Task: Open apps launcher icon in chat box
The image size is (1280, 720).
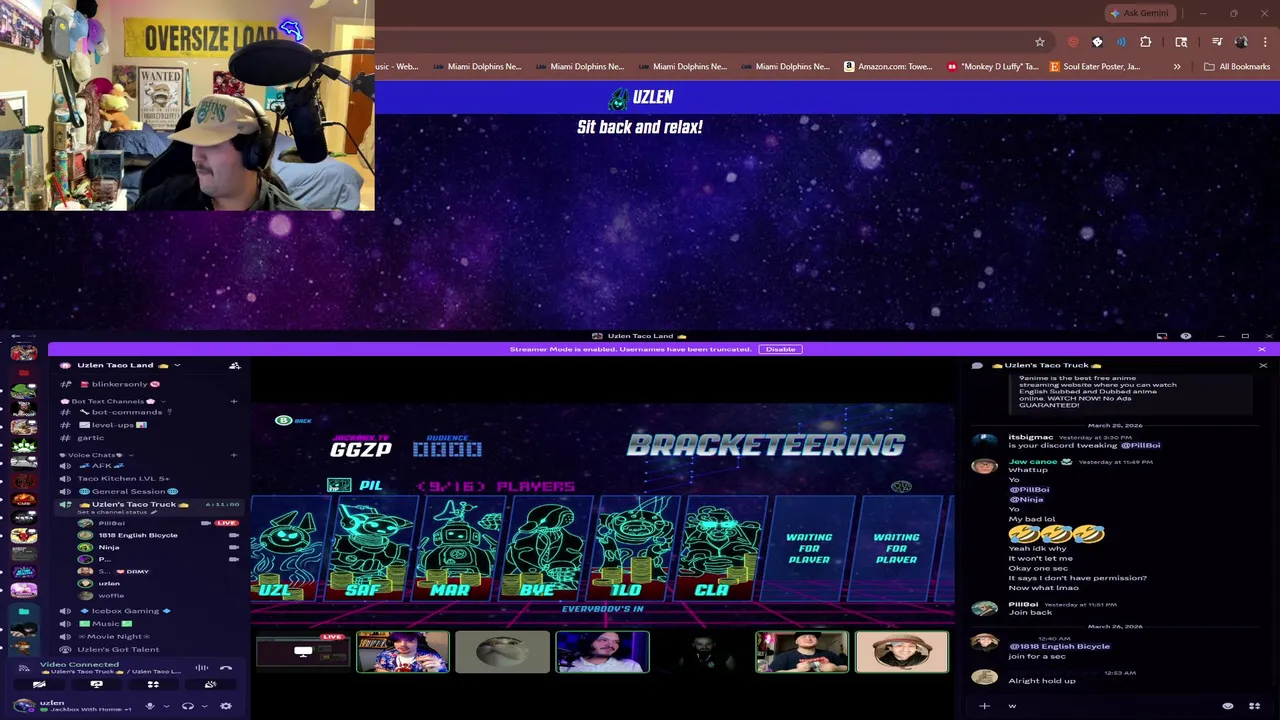Action: pos(1254,706)
